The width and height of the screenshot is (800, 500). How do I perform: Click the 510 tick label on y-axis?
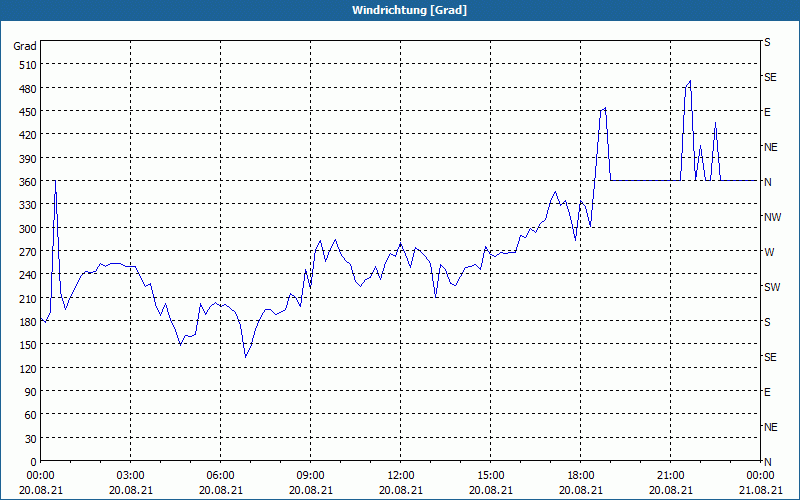25,65
